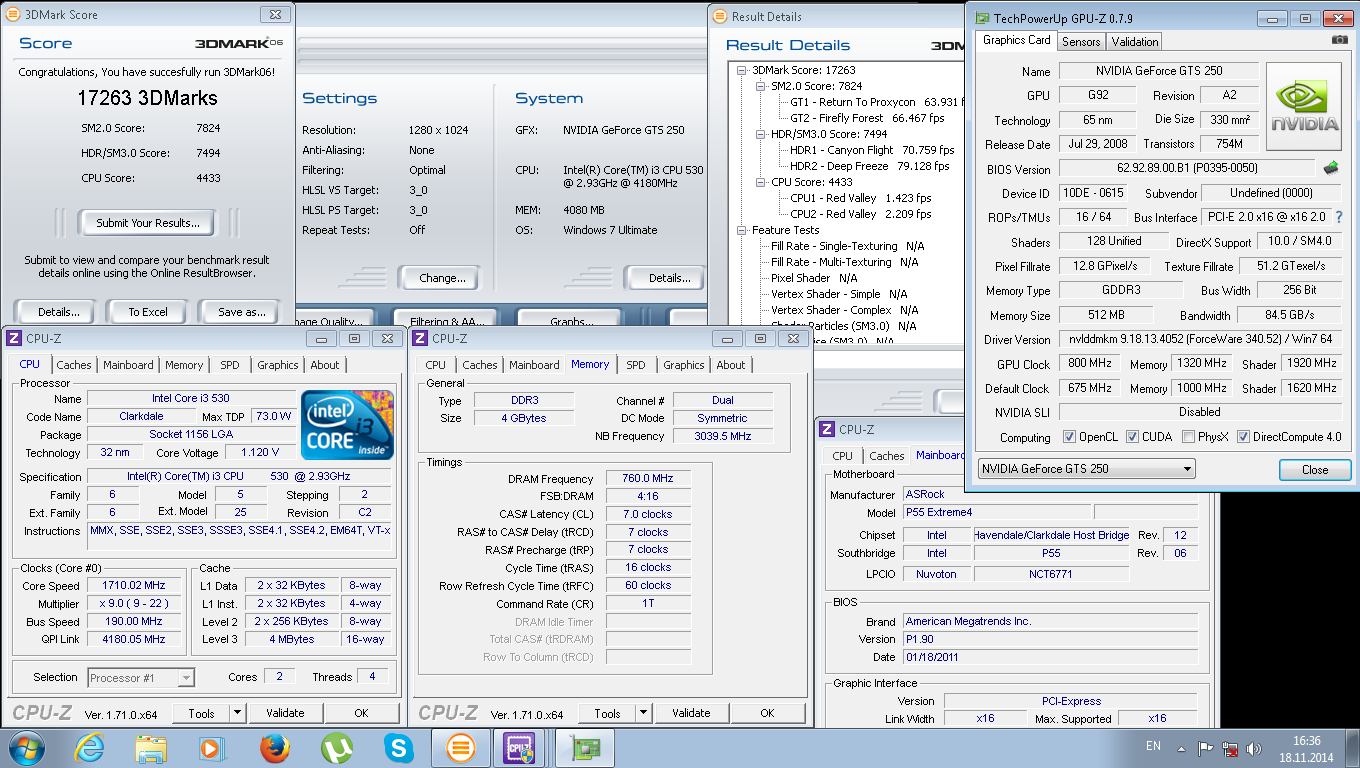This screenshot has width=1360, height=768.
Task: Open Skype from the taskbar
Action: pyautogui.click(x=399, y=748)
